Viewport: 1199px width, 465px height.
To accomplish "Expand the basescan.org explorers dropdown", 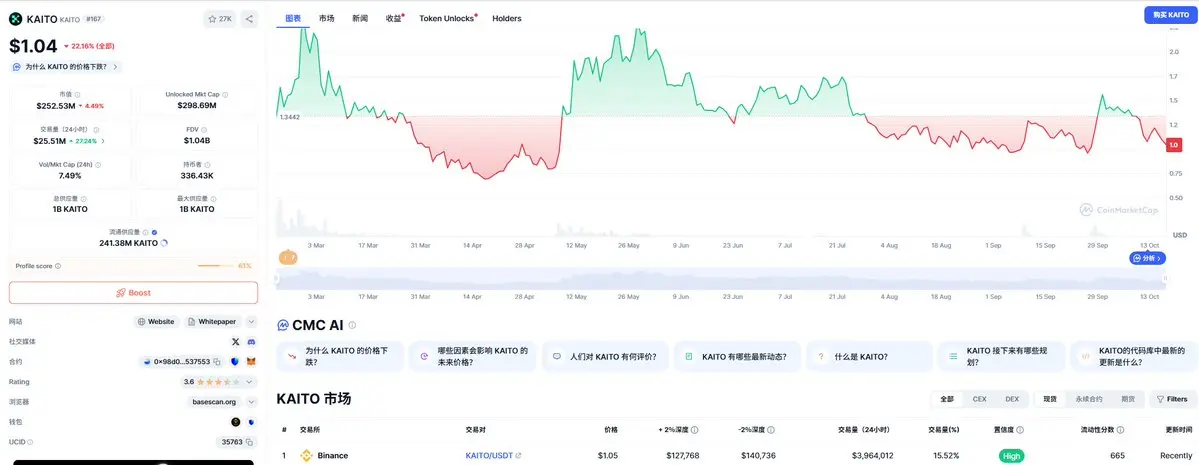I will coord(249,402).
